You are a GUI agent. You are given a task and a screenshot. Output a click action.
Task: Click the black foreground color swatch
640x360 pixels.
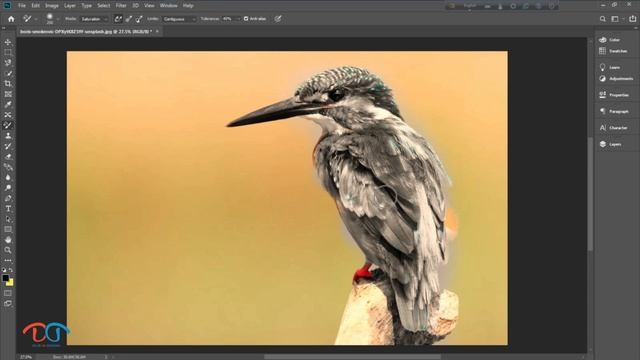(5, 278)
